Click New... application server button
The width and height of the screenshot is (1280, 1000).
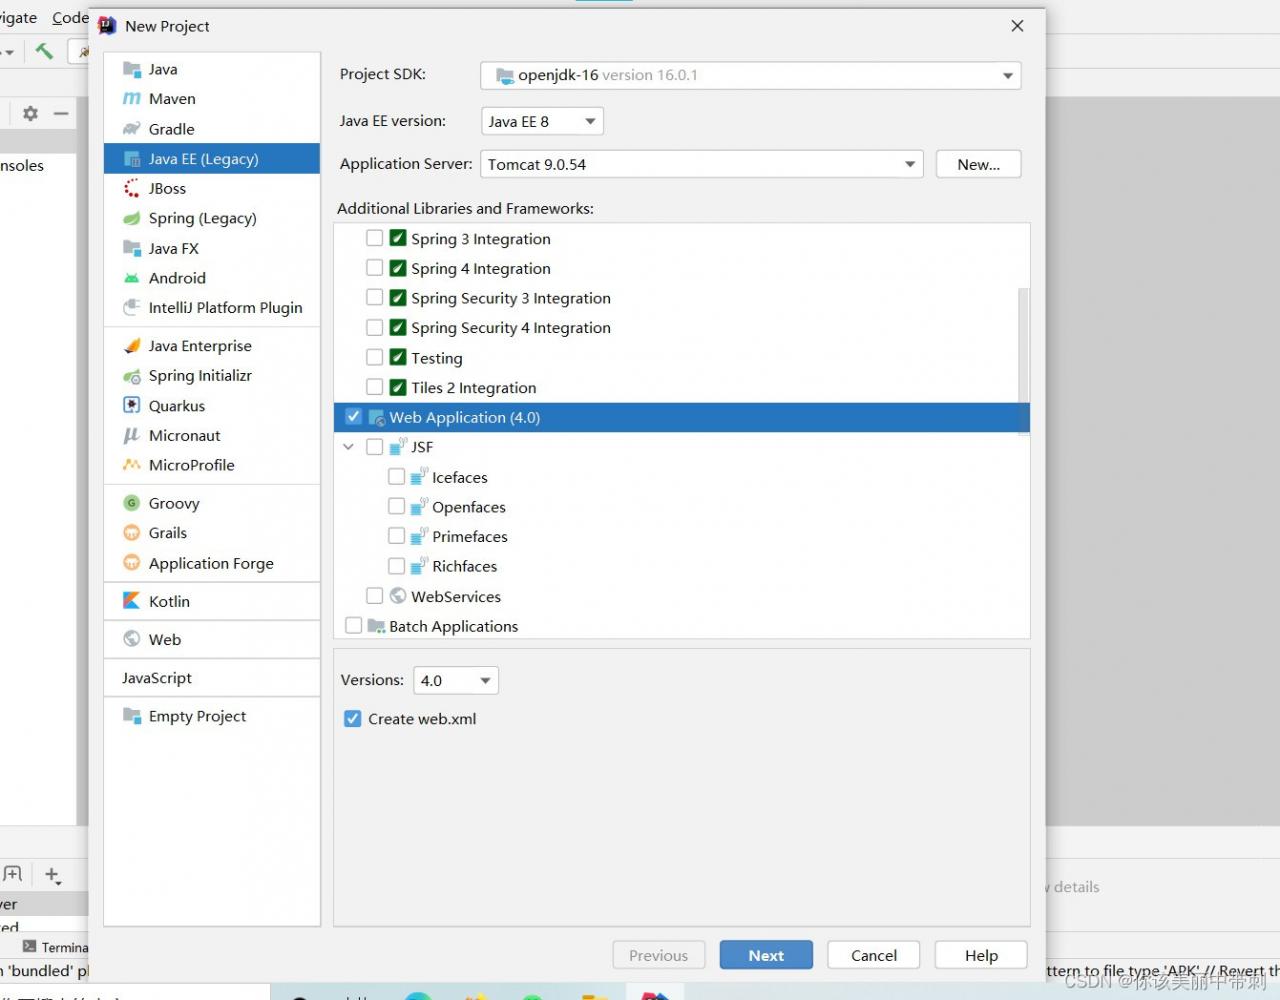point(978,164)
